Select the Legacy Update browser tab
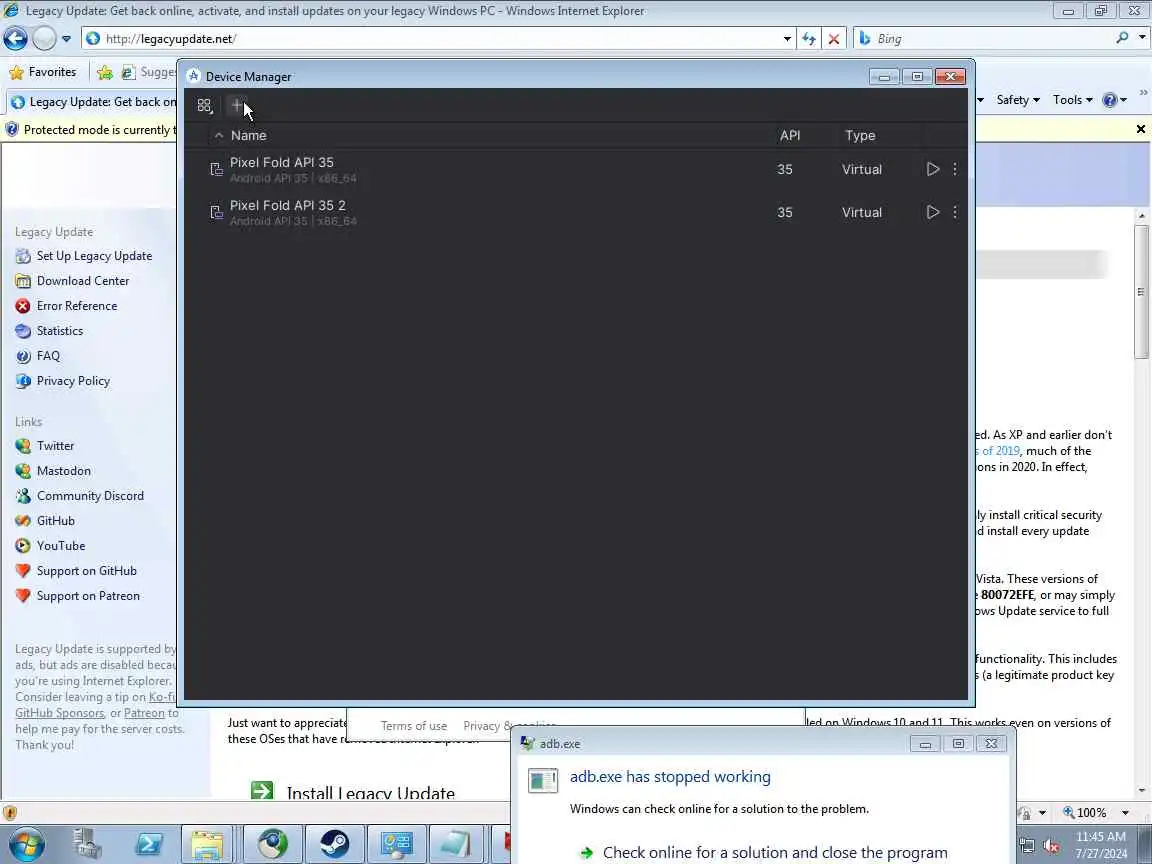Screen dimensions: 1152x864 point(92,102)
